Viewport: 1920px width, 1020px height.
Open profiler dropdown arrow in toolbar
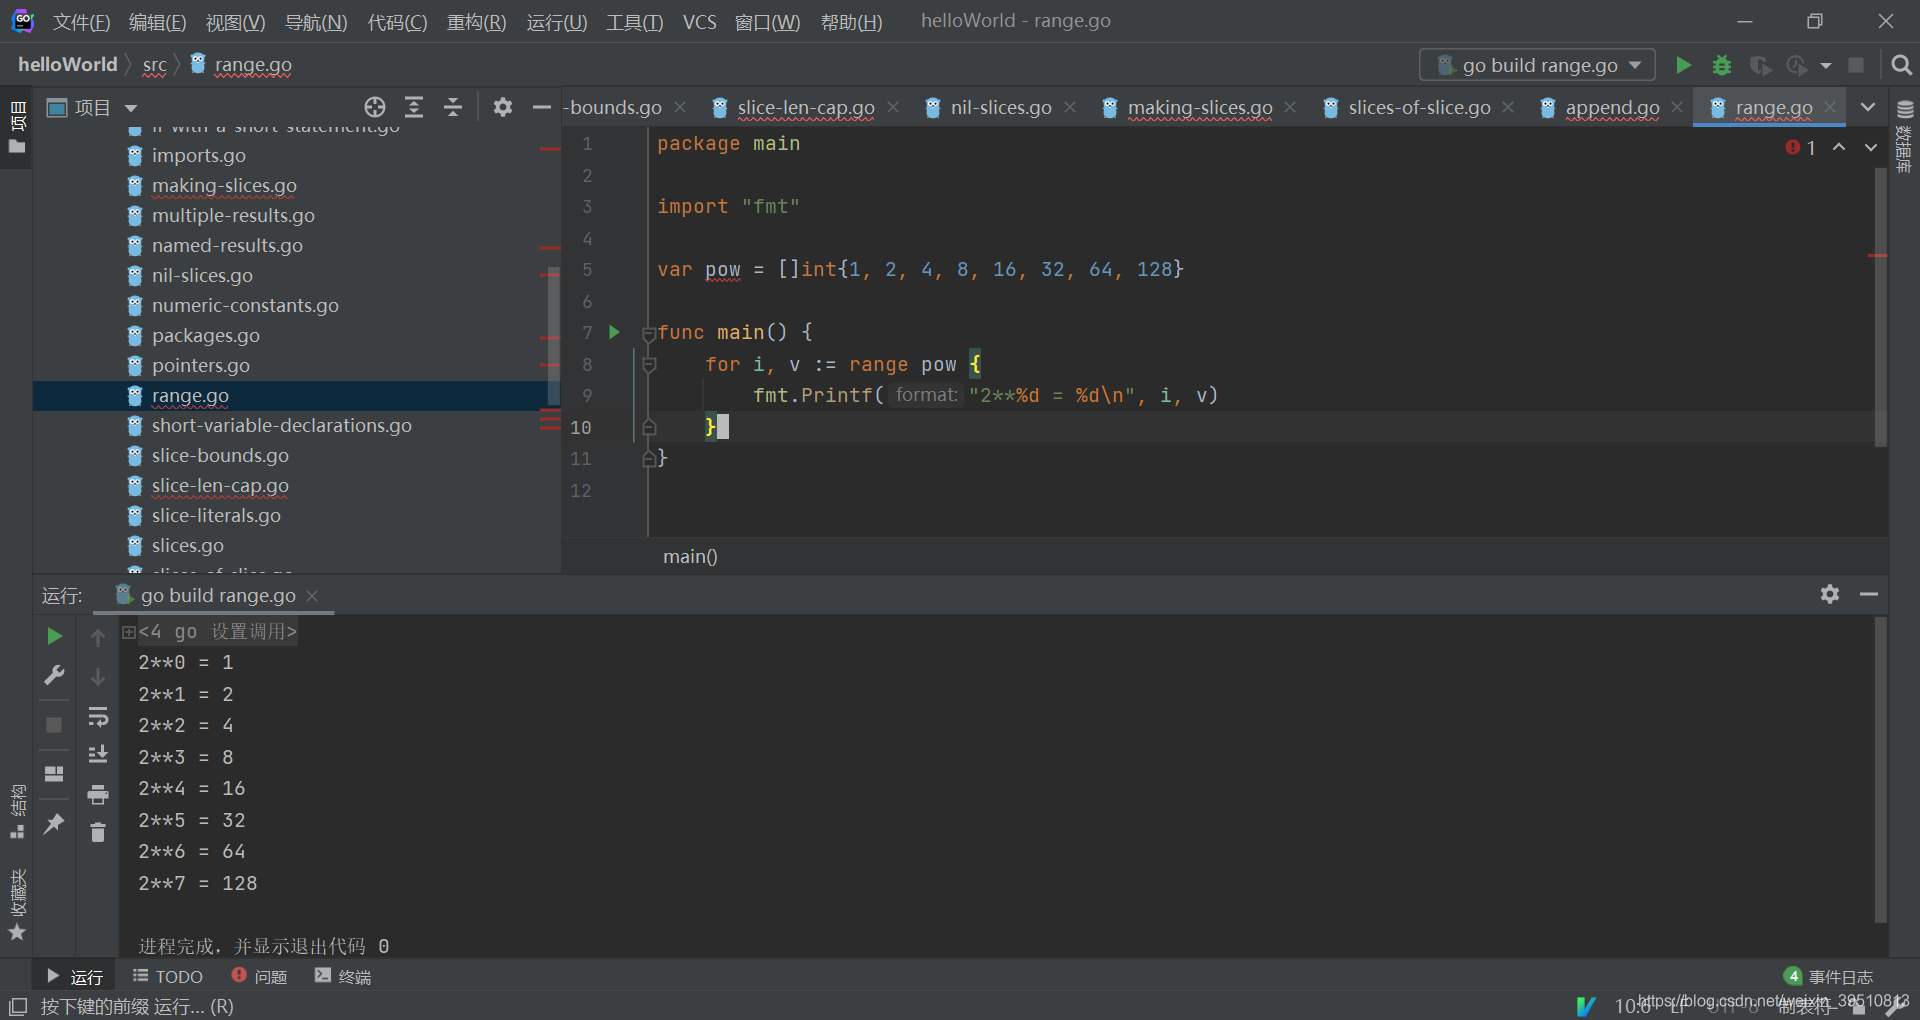(1826, 65)
